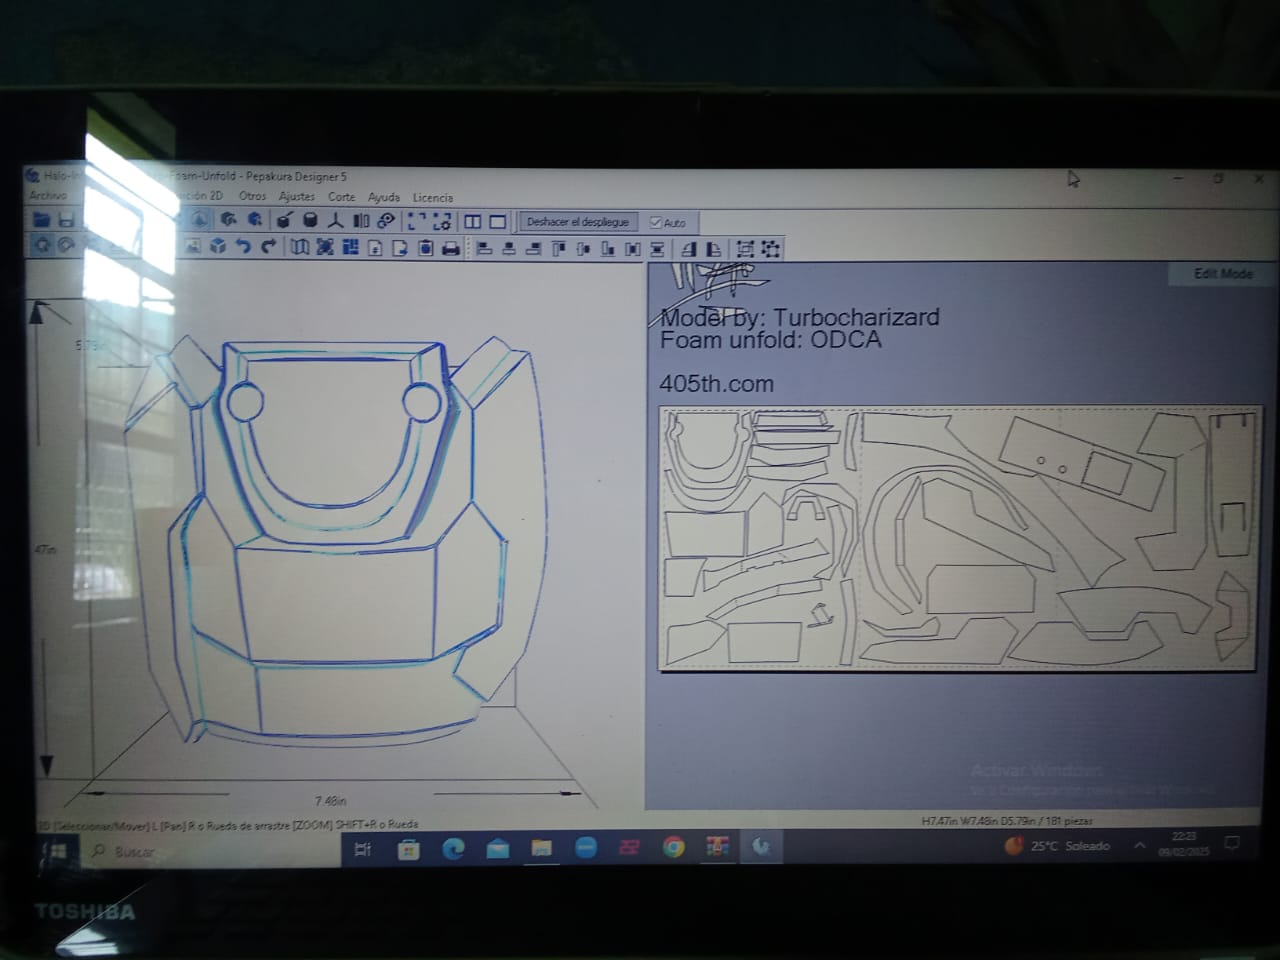Screen dimensions: 1280x960
Task: Open the Archivo menu
Action: pos(47,196)
